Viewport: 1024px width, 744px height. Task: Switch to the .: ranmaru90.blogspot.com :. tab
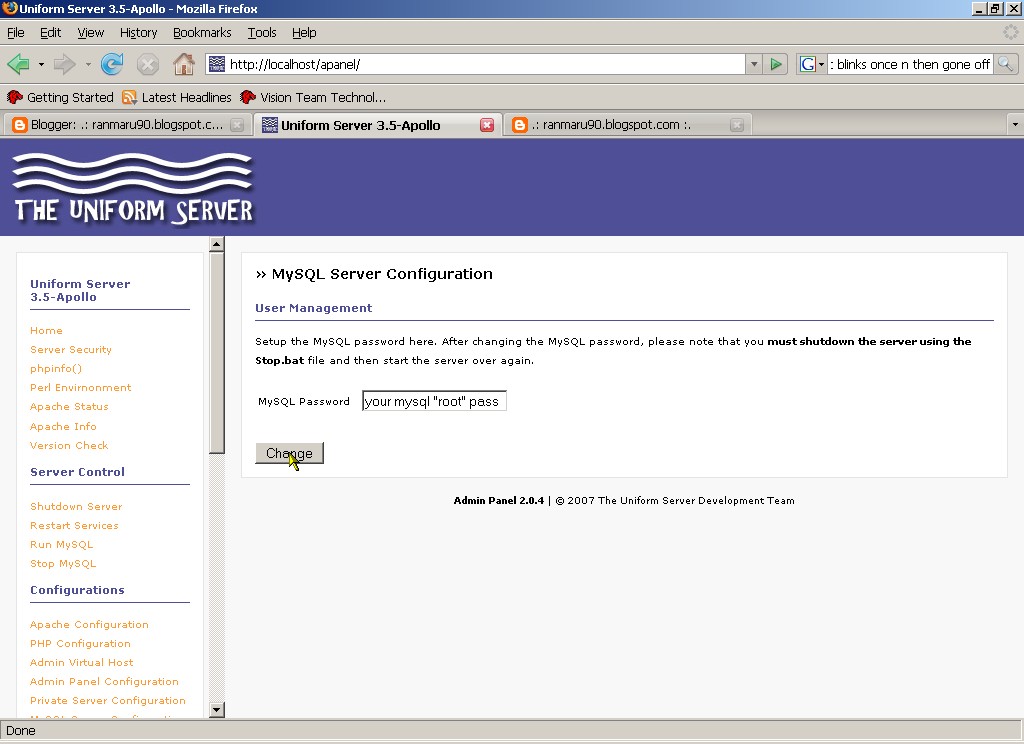tap(628, 125)
